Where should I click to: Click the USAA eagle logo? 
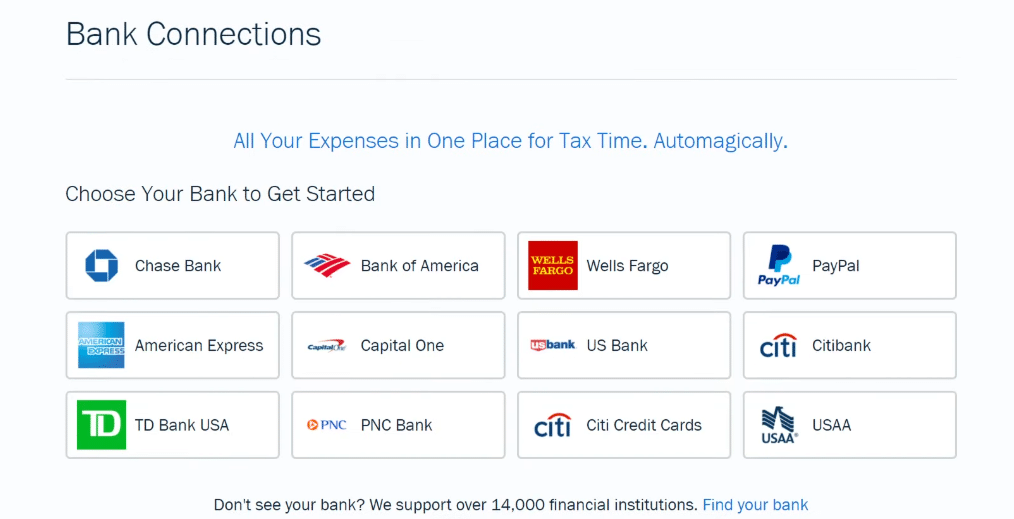[779, 425]
